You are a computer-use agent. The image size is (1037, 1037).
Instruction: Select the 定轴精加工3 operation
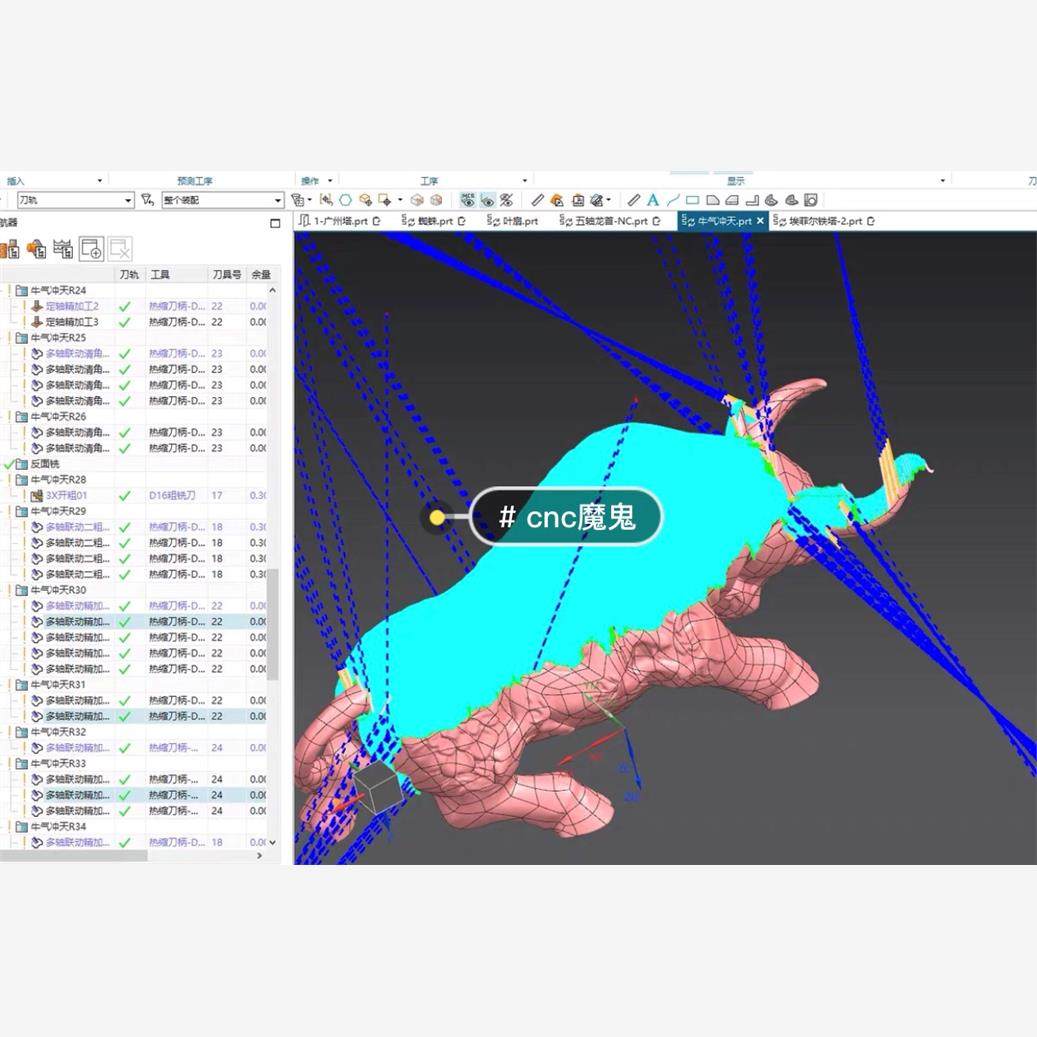point(72,322)
